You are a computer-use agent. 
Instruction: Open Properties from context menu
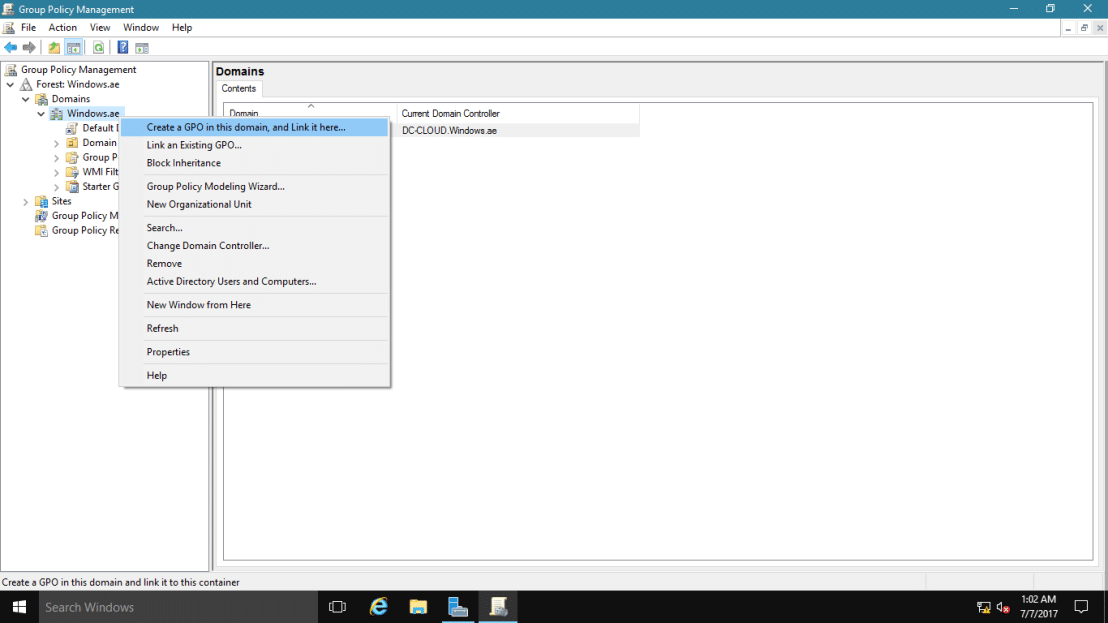(x=254, y=352)
